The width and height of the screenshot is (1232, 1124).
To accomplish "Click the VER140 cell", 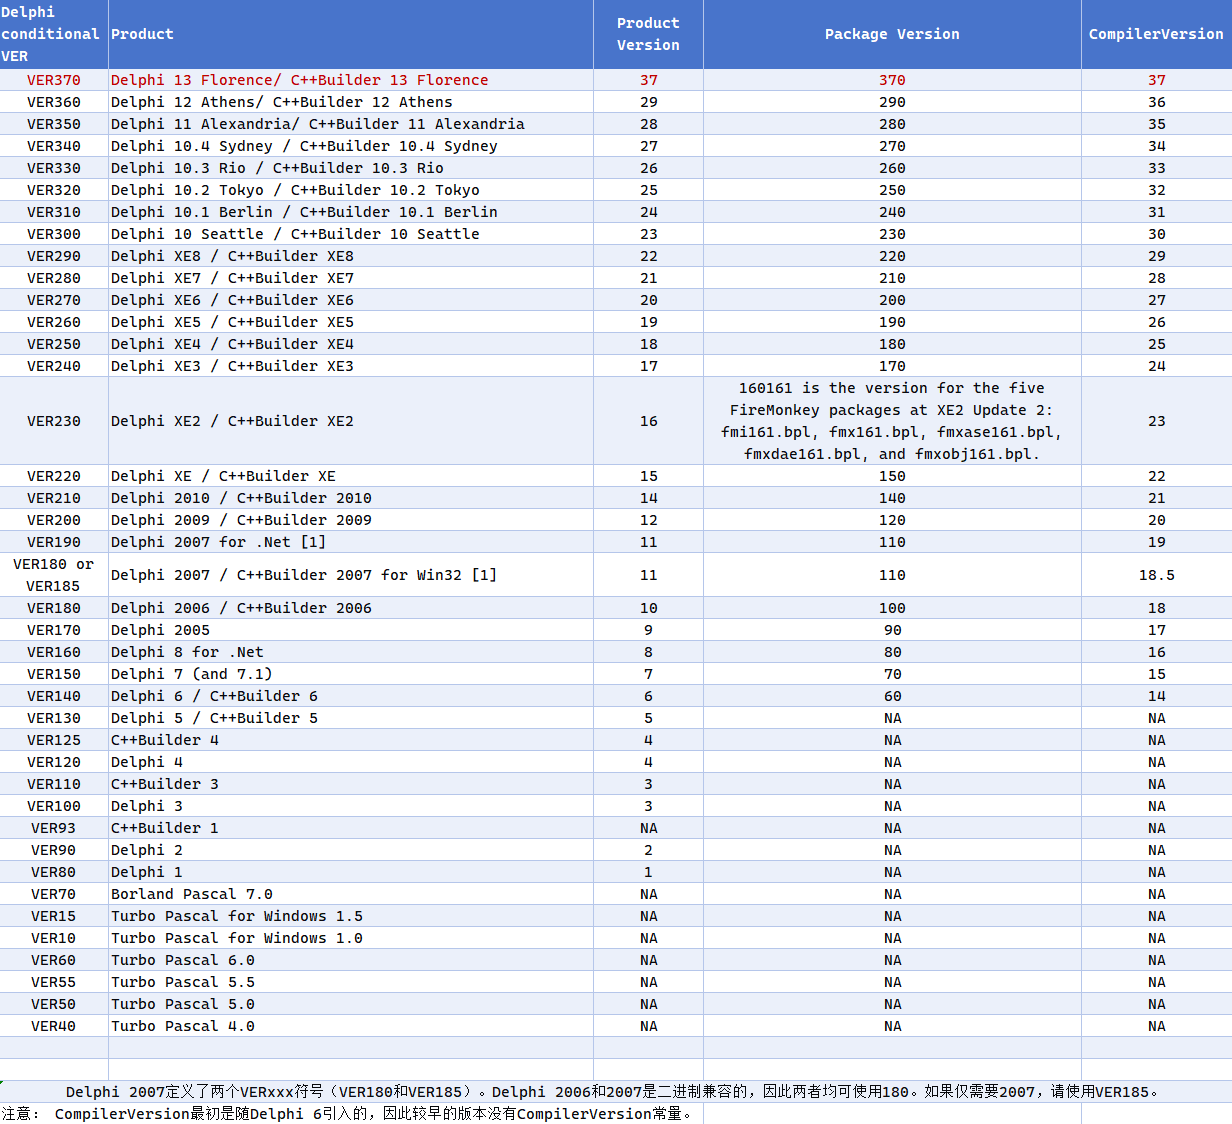I will pyautogui.click(x=54, y=696).
